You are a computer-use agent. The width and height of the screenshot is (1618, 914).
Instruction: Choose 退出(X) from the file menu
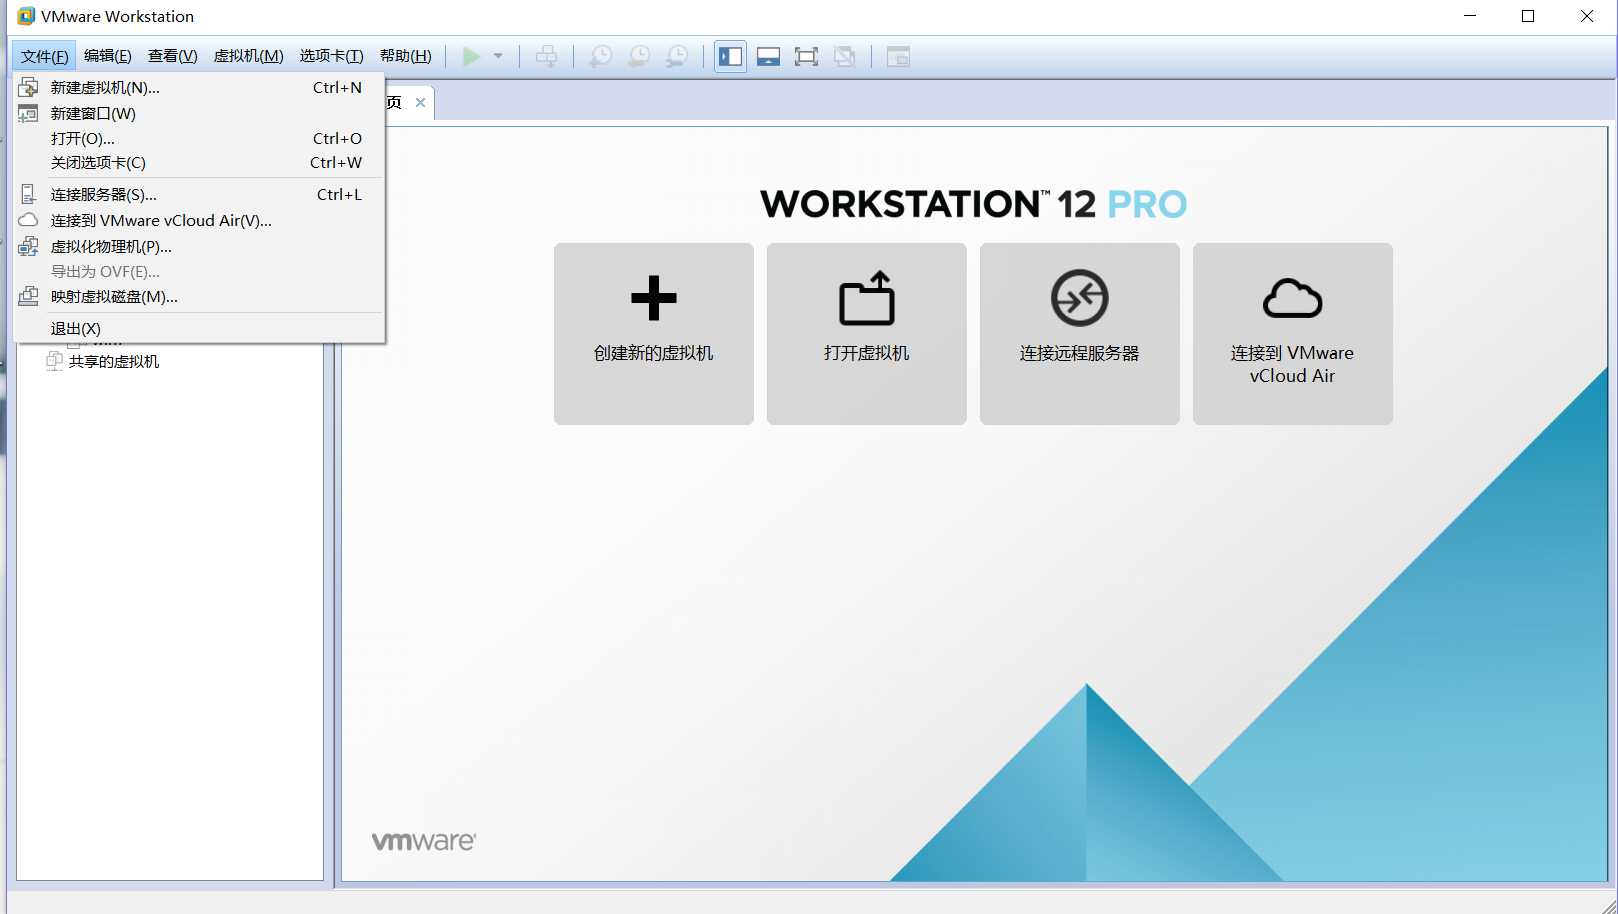pos(199,329)
